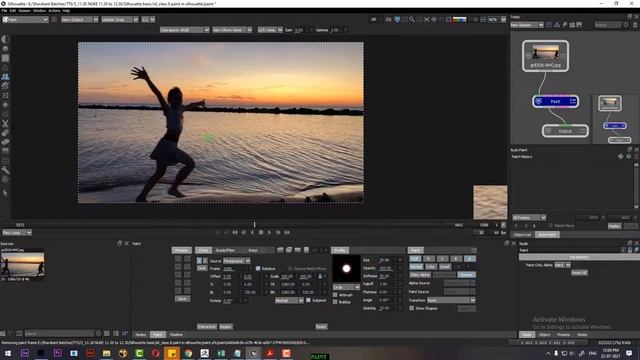
Task: Enable the Airbrush checkbox
Action: (x=335, y=295)
